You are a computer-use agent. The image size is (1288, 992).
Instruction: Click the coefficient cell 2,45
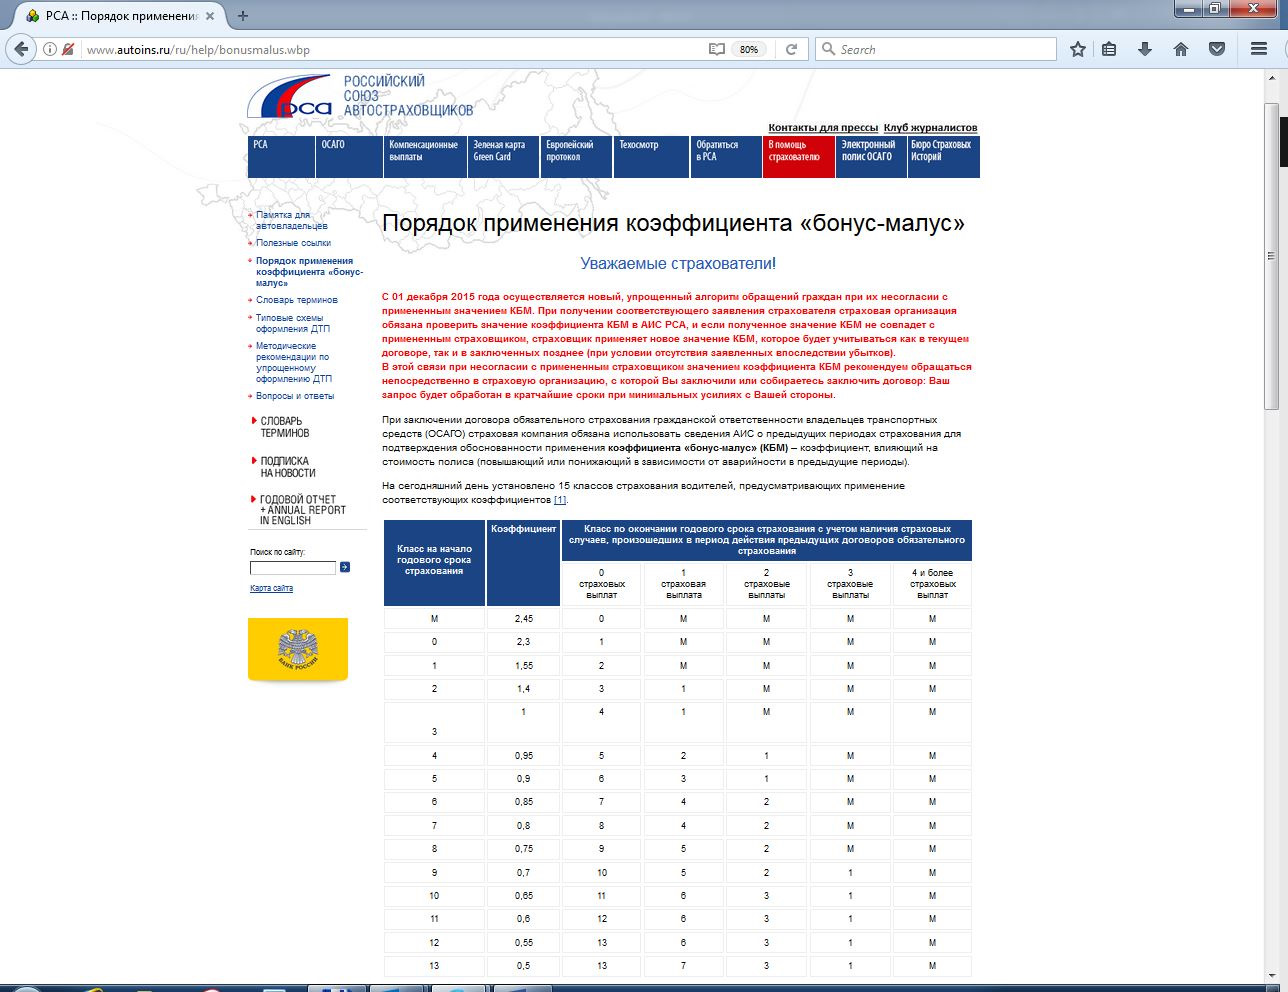point(523,619)
